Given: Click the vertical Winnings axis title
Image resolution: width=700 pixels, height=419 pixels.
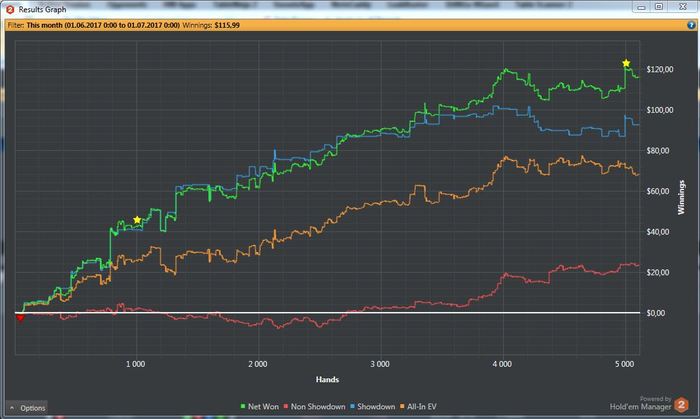Looking at the screenshot, I should 681,198.
